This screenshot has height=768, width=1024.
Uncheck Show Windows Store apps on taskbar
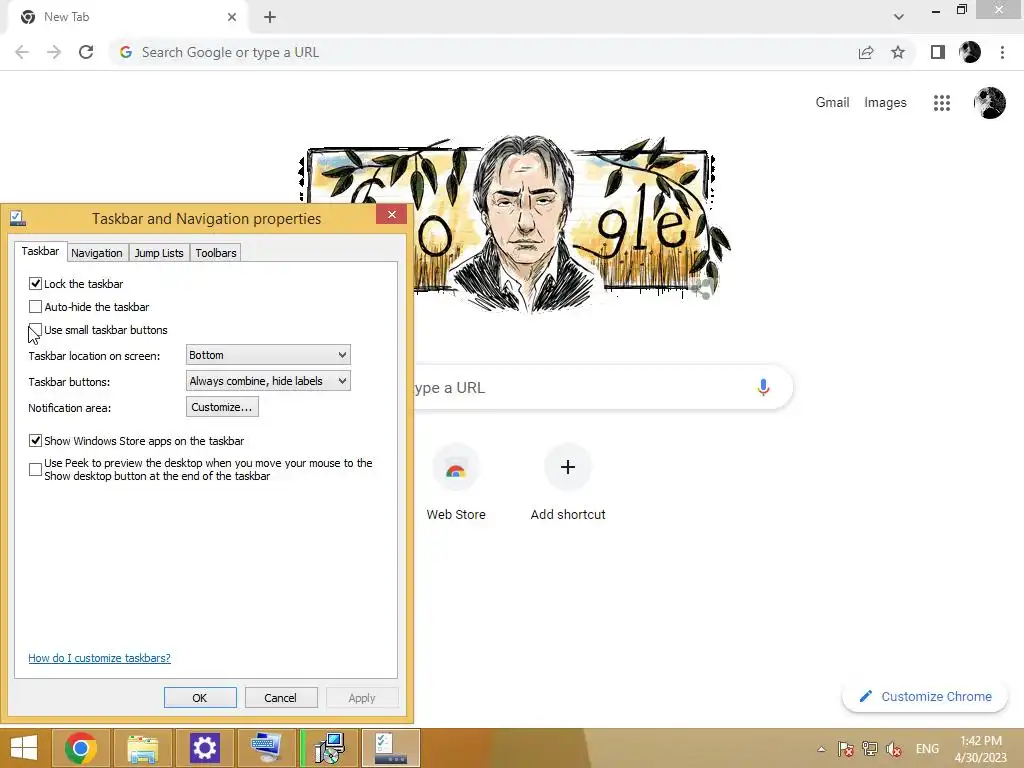pyautogui.click(x=35, y=441)
